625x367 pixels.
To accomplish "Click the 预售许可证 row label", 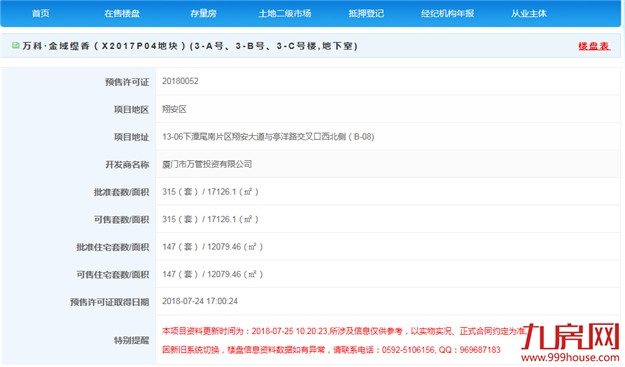I will 127,82.
